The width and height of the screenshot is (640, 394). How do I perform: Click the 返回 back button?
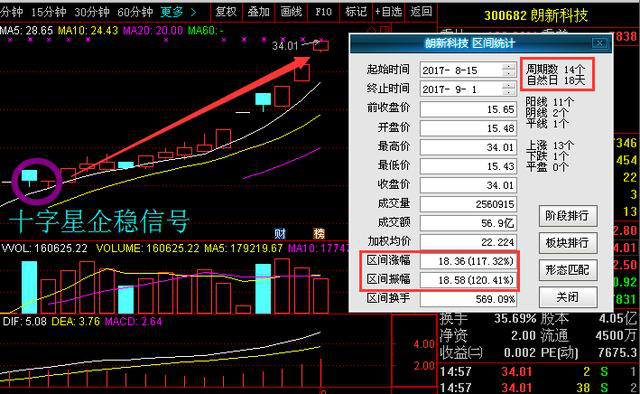(x=421, y=12)
